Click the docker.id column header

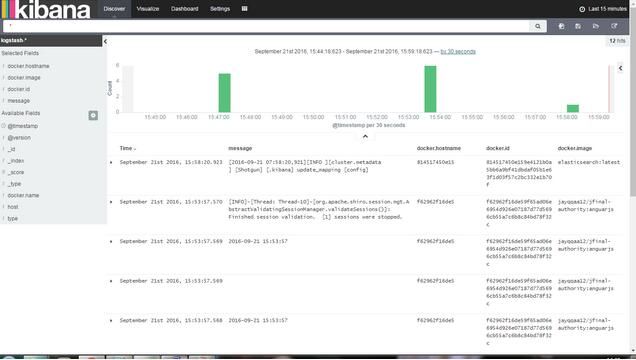coord(497,148)
